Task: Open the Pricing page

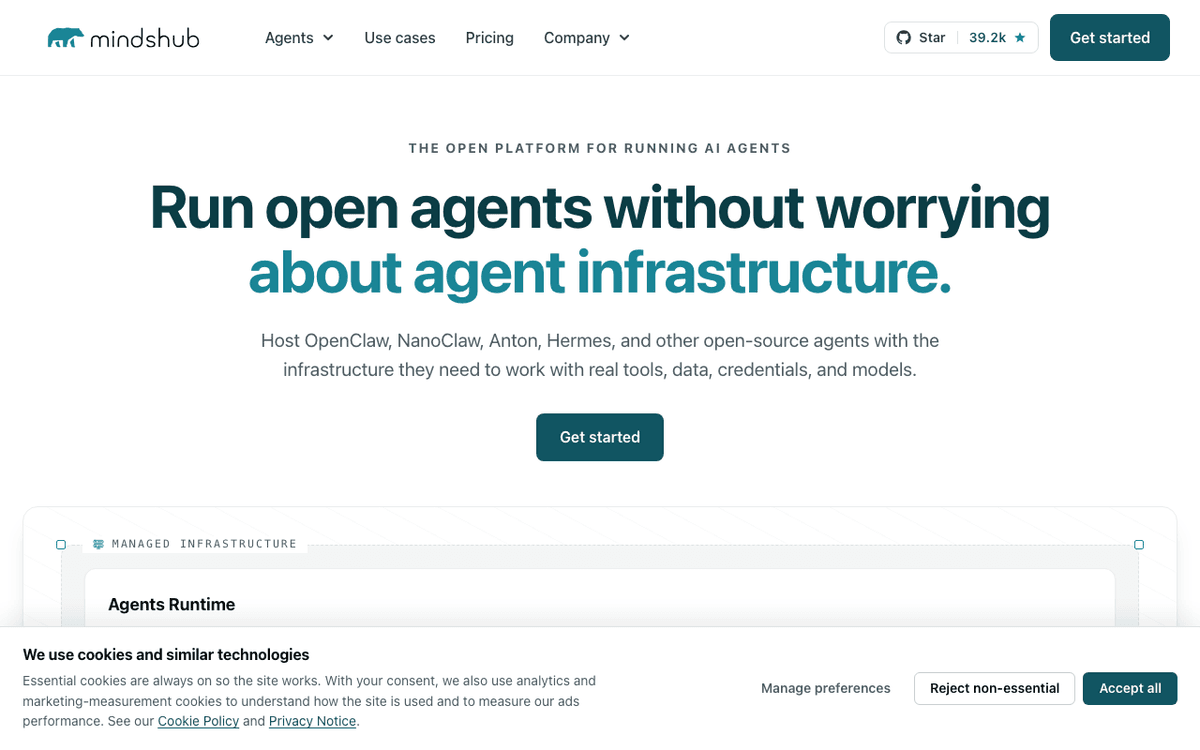Action: pos(490,38)
